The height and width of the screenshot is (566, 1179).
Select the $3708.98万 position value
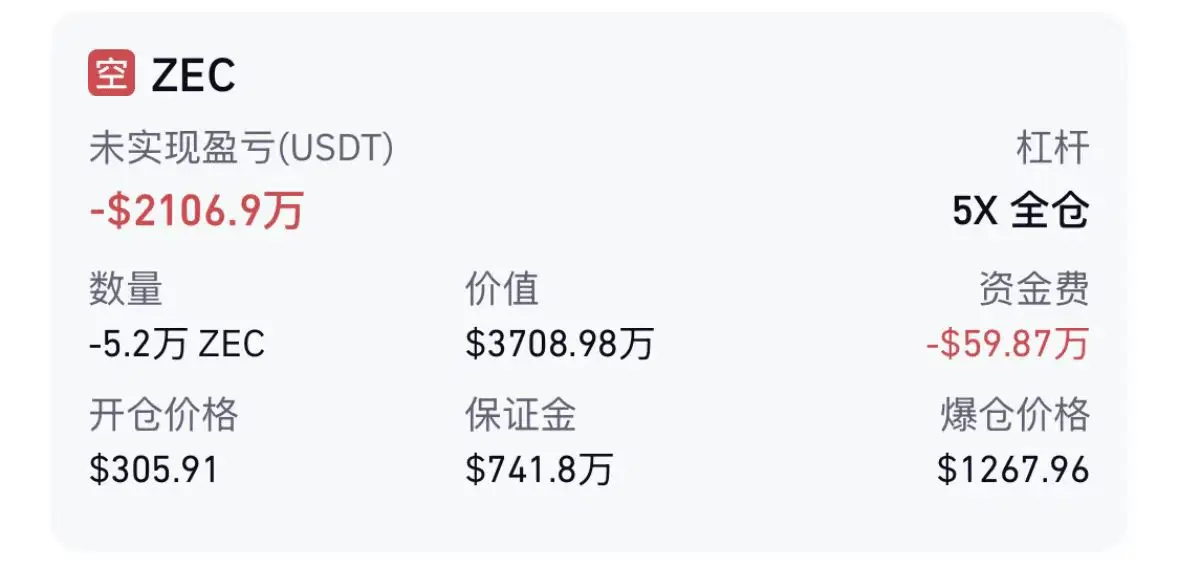click(559, 344)
